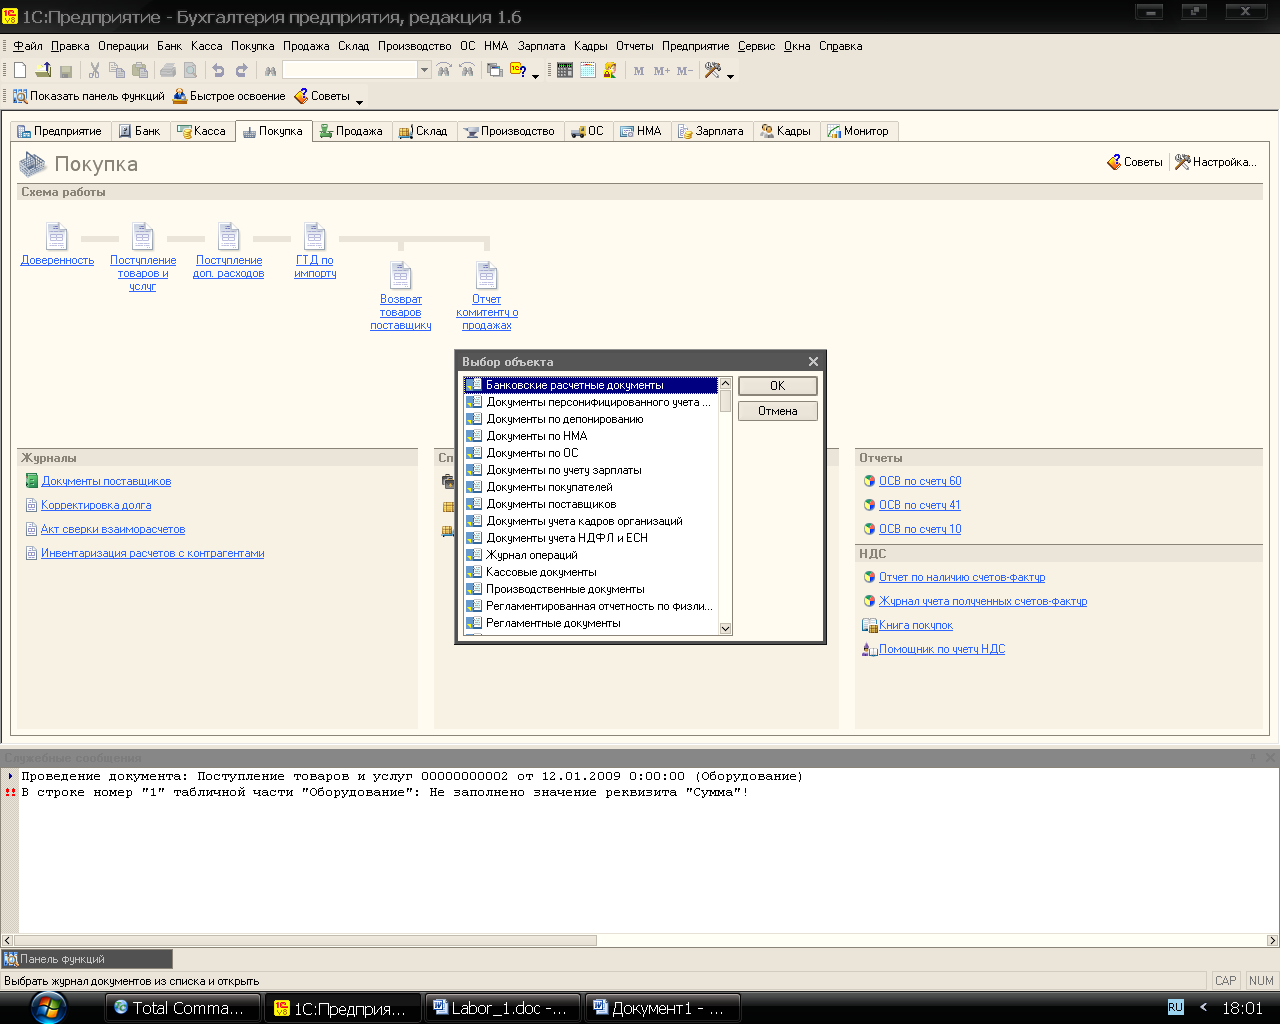This screenshot has width=1280, height=1024.
Task: Open the Акт сверки взаиморасчетов link
Action: (x=113, y=529)
